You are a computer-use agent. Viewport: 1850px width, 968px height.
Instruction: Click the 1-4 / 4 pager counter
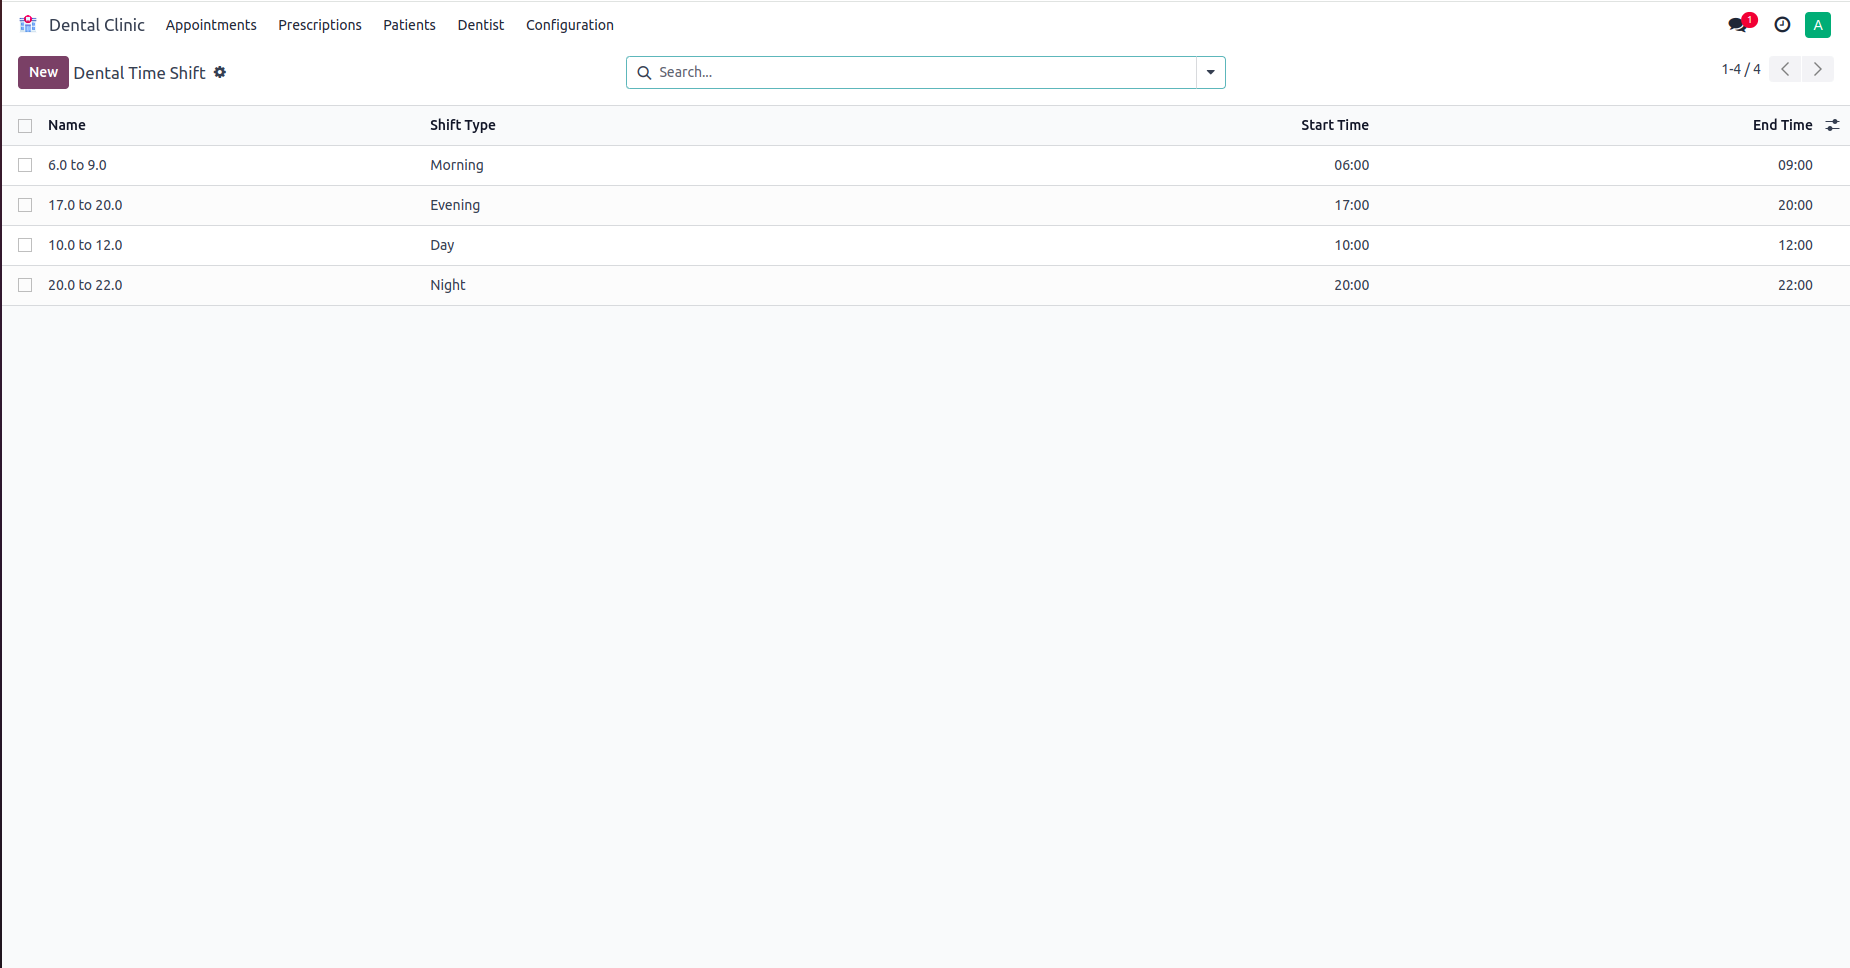(1741, 69)
